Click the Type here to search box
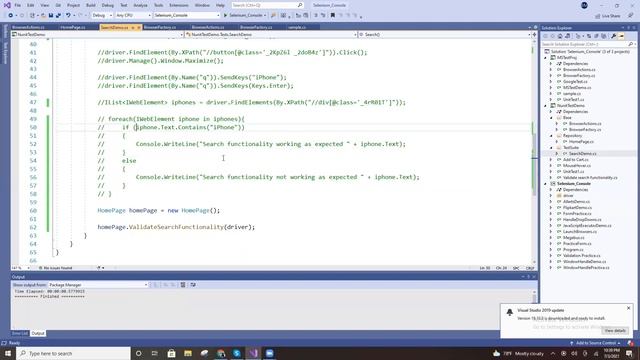 pos(73,353)
